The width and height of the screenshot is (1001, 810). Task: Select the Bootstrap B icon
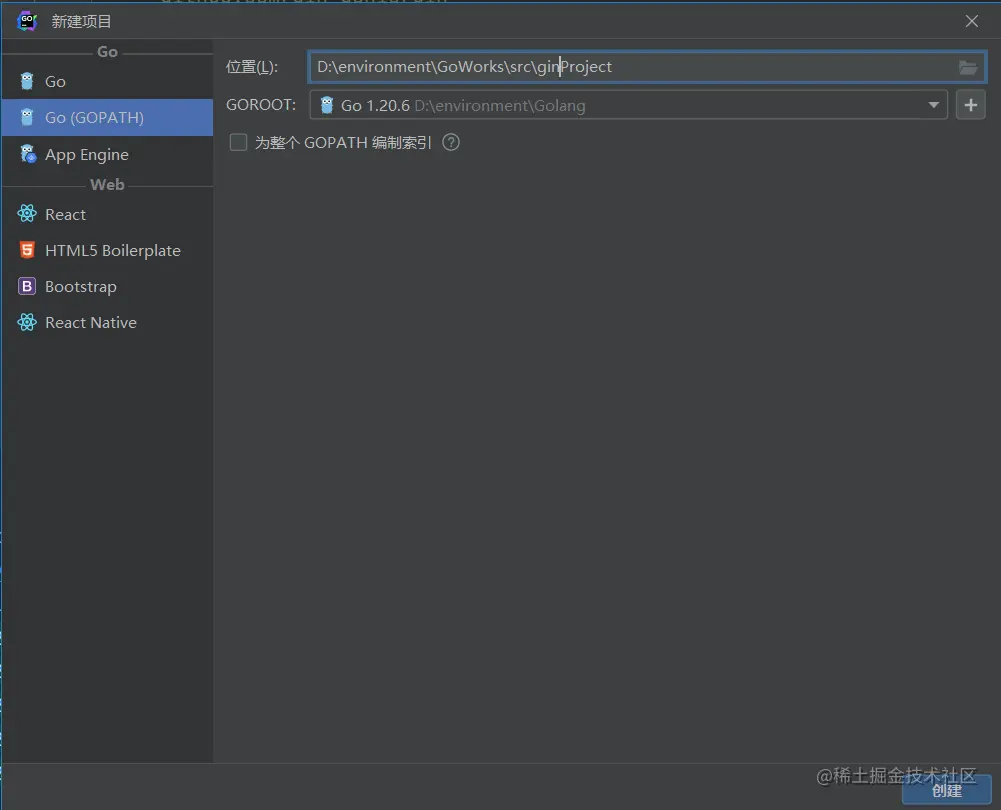pyautogui.click(x=27, y=286)
